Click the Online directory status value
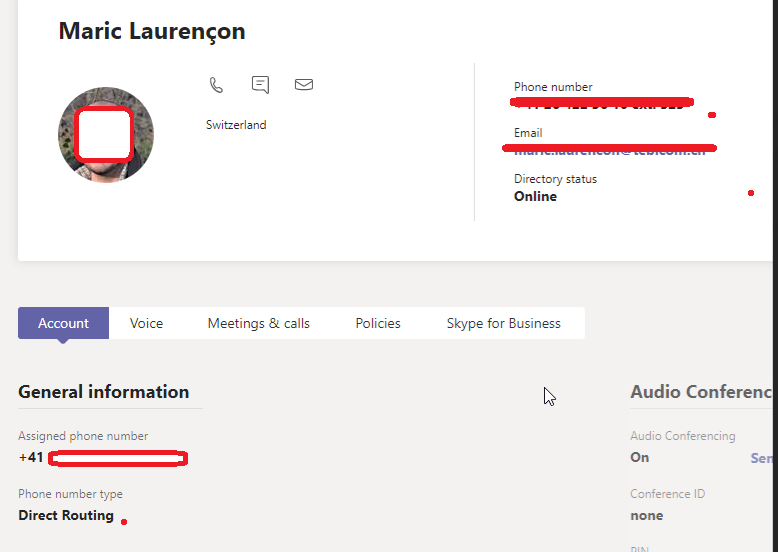Image resolution: width=778 pixels, height=552 pixels. tap(535, 197)
